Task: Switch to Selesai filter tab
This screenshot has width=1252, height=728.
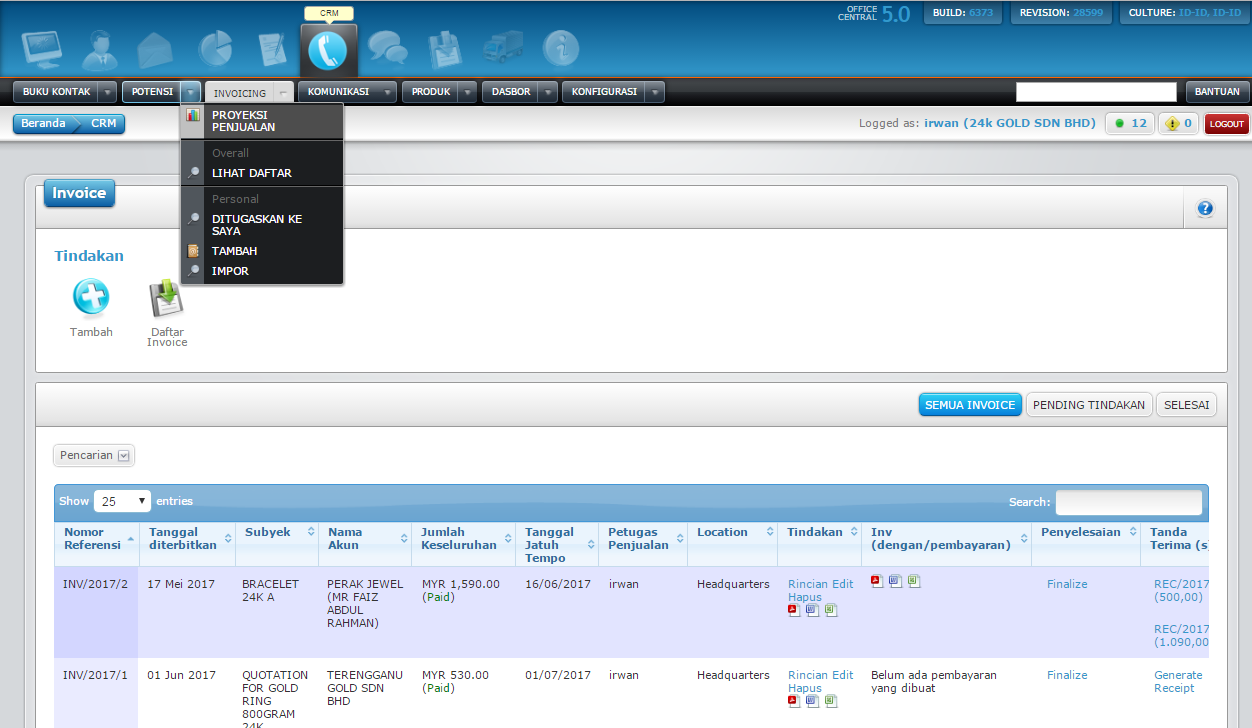Action: coord(1186,405)
